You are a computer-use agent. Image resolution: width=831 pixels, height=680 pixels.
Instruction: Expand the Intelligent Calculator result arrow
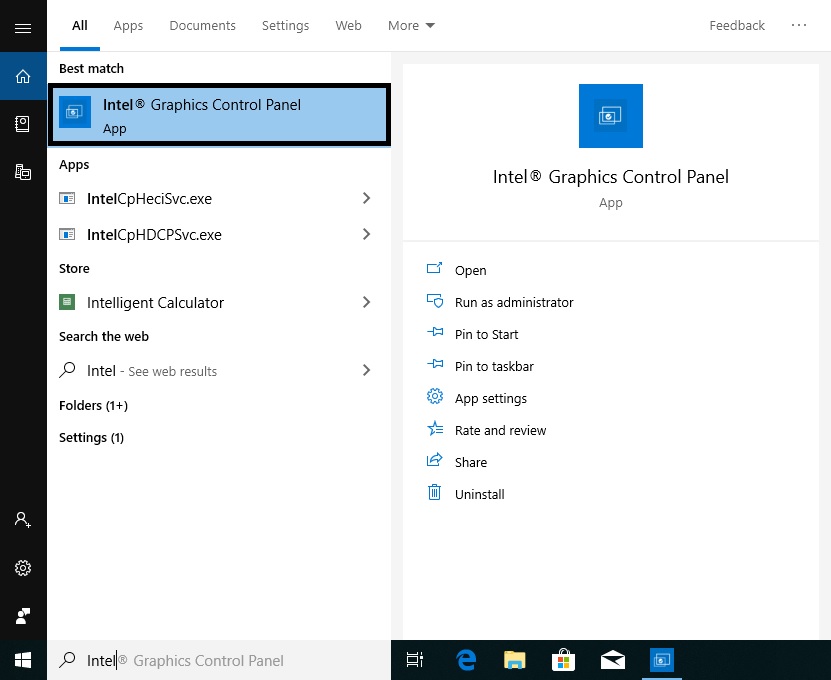pyautogui.click(x=366, y=303)
